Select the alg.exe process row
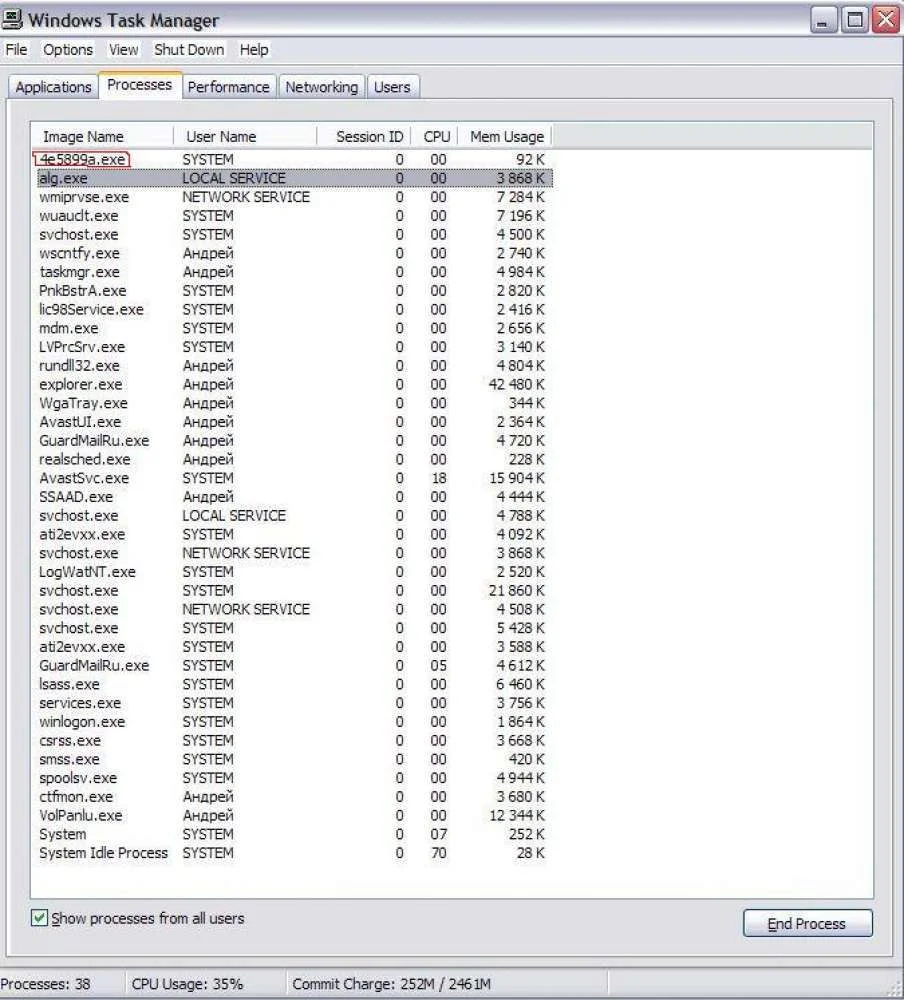Screen dimensions: 904x1000 coord(293,178)
